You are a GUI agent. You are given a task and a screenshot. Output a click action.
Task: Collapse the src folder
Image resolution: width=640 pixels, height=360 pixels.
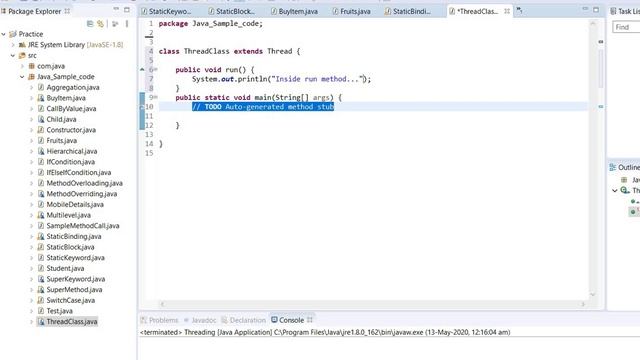13,55
